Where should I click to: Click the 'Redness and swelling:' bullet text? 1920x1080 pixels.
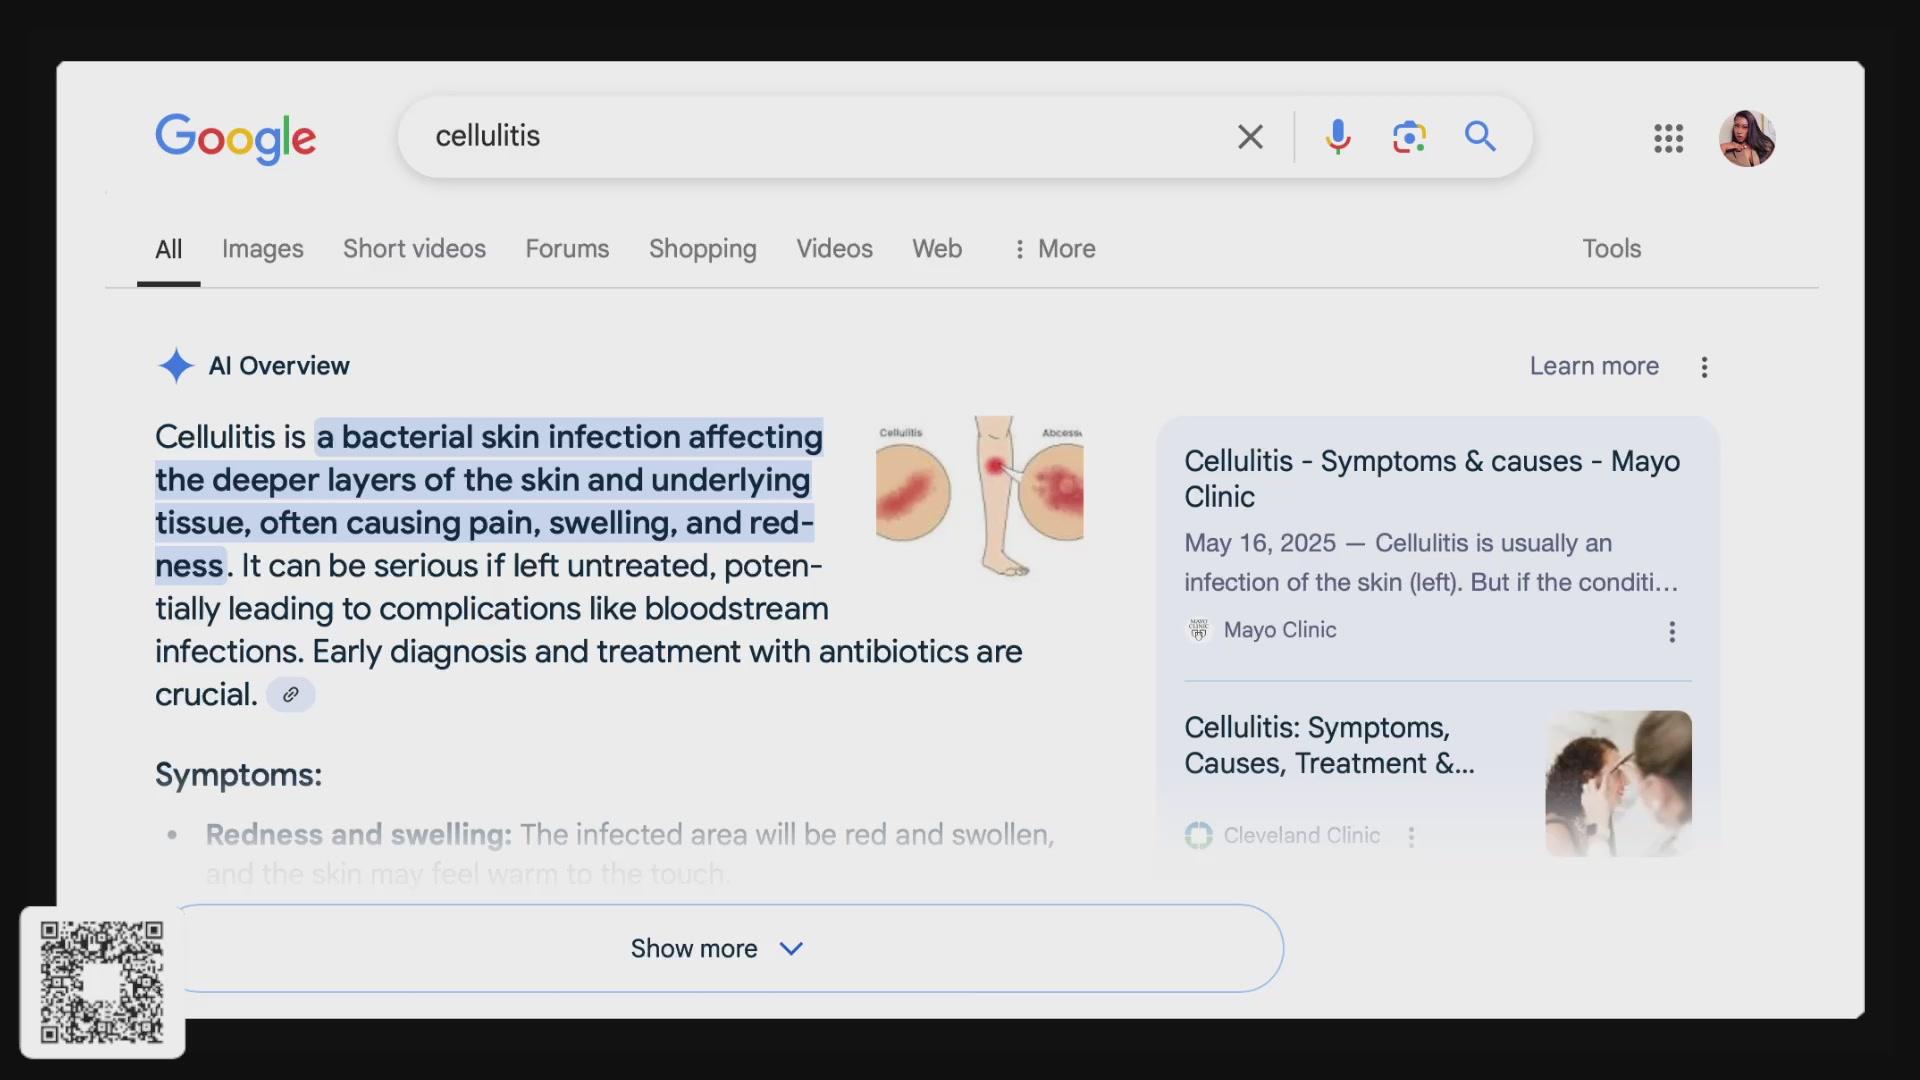(x=358, y=835)
